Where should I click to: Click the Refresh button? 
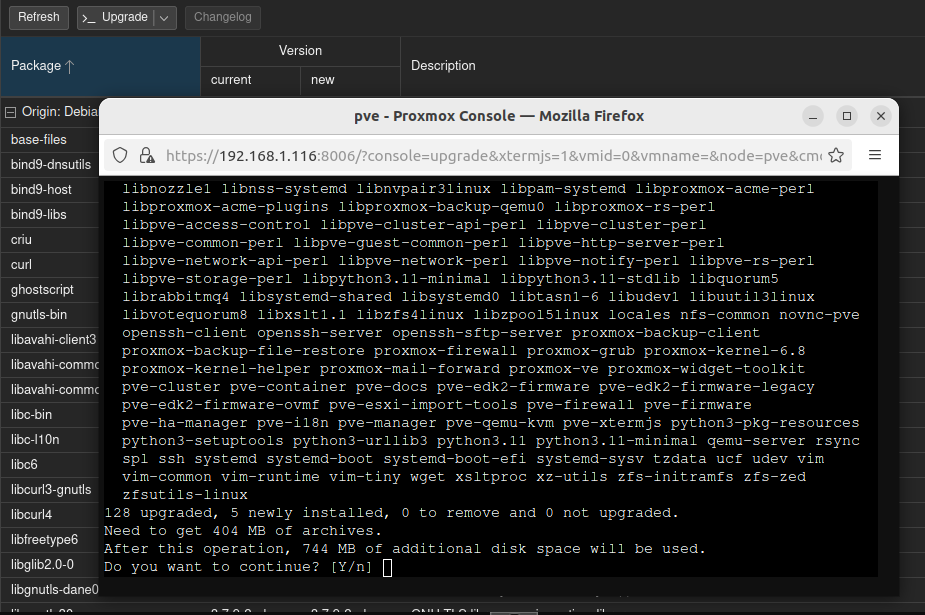[39, 17]
